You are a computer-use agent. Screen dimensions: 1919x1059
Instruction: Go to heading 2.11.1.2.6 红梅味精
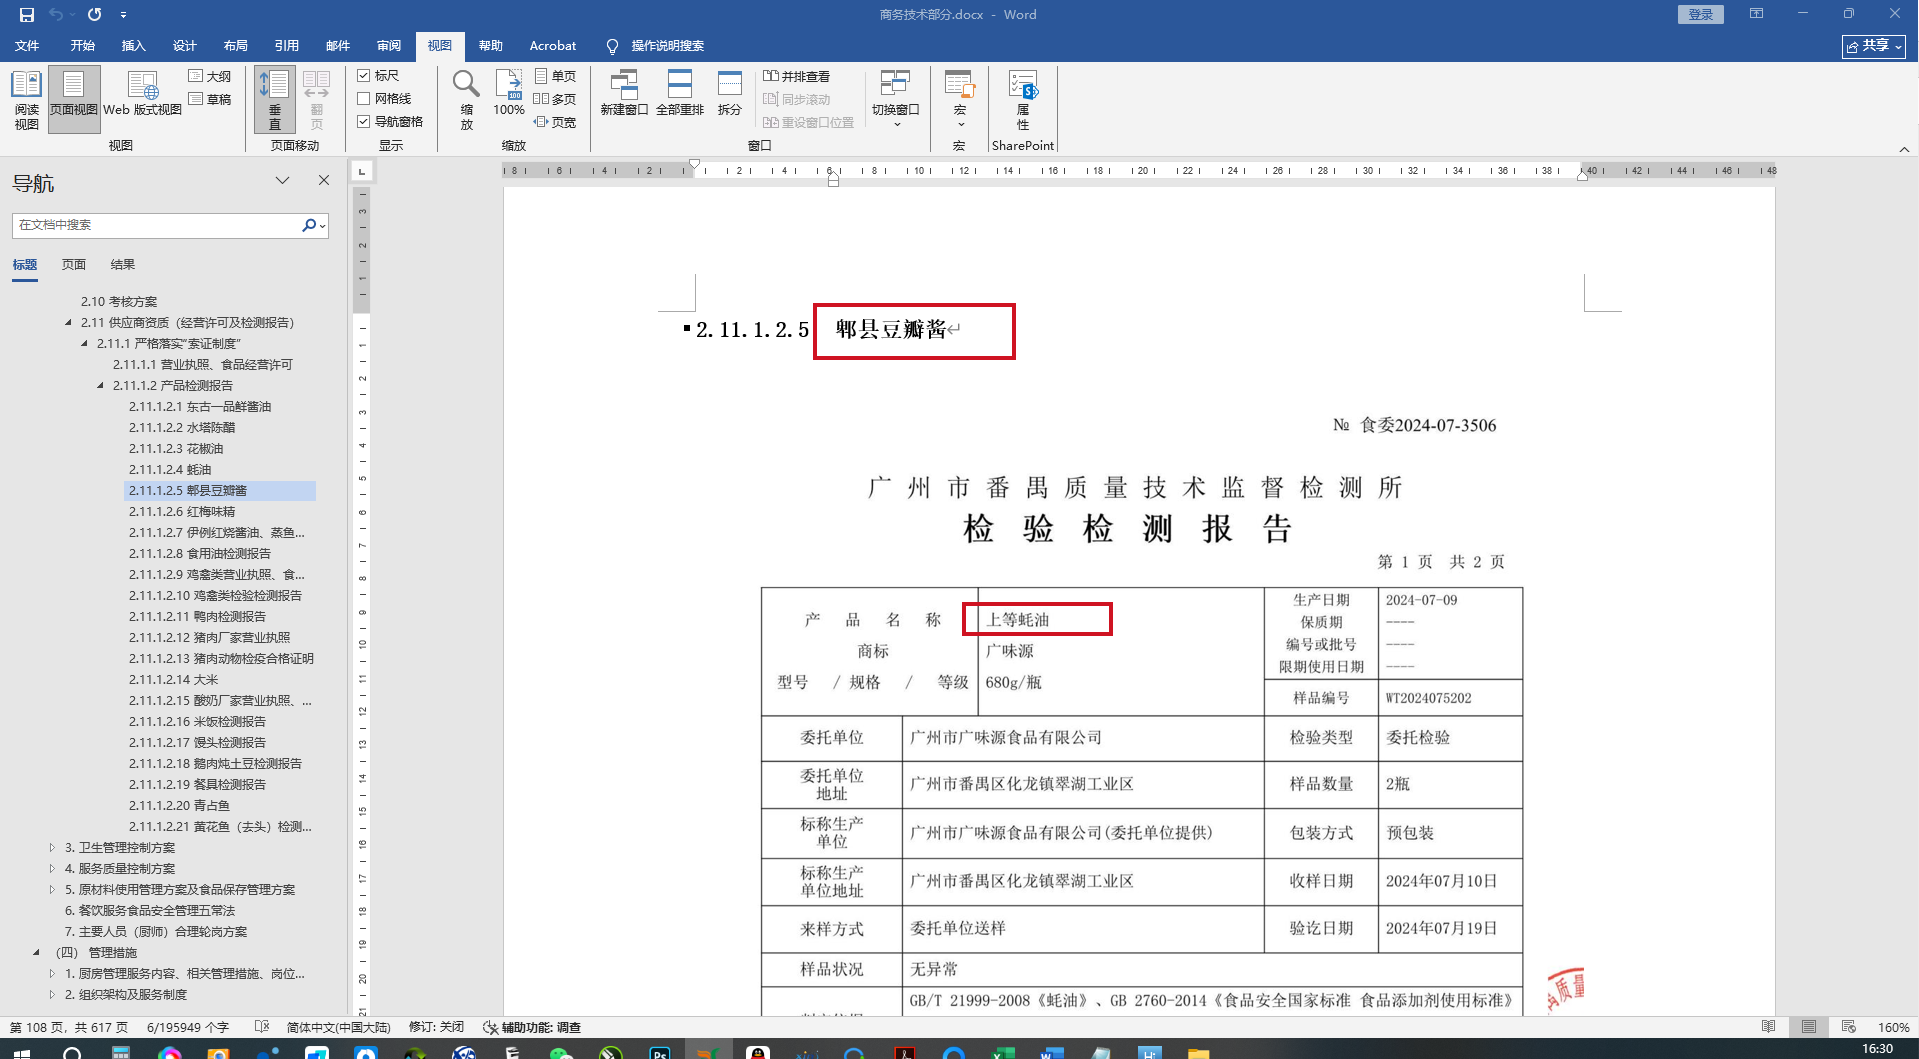pos(182,512)
